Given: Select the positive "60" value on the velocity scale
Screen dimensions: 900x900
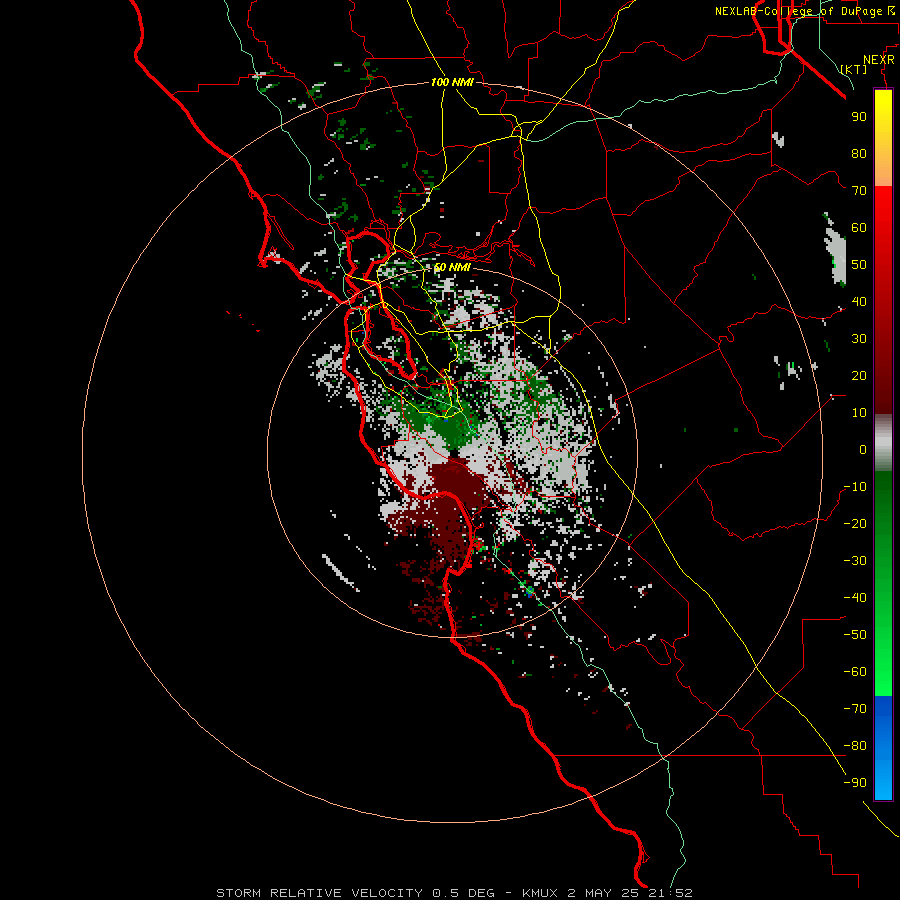Looking at the screenshot, I should [x=859, y=227].
